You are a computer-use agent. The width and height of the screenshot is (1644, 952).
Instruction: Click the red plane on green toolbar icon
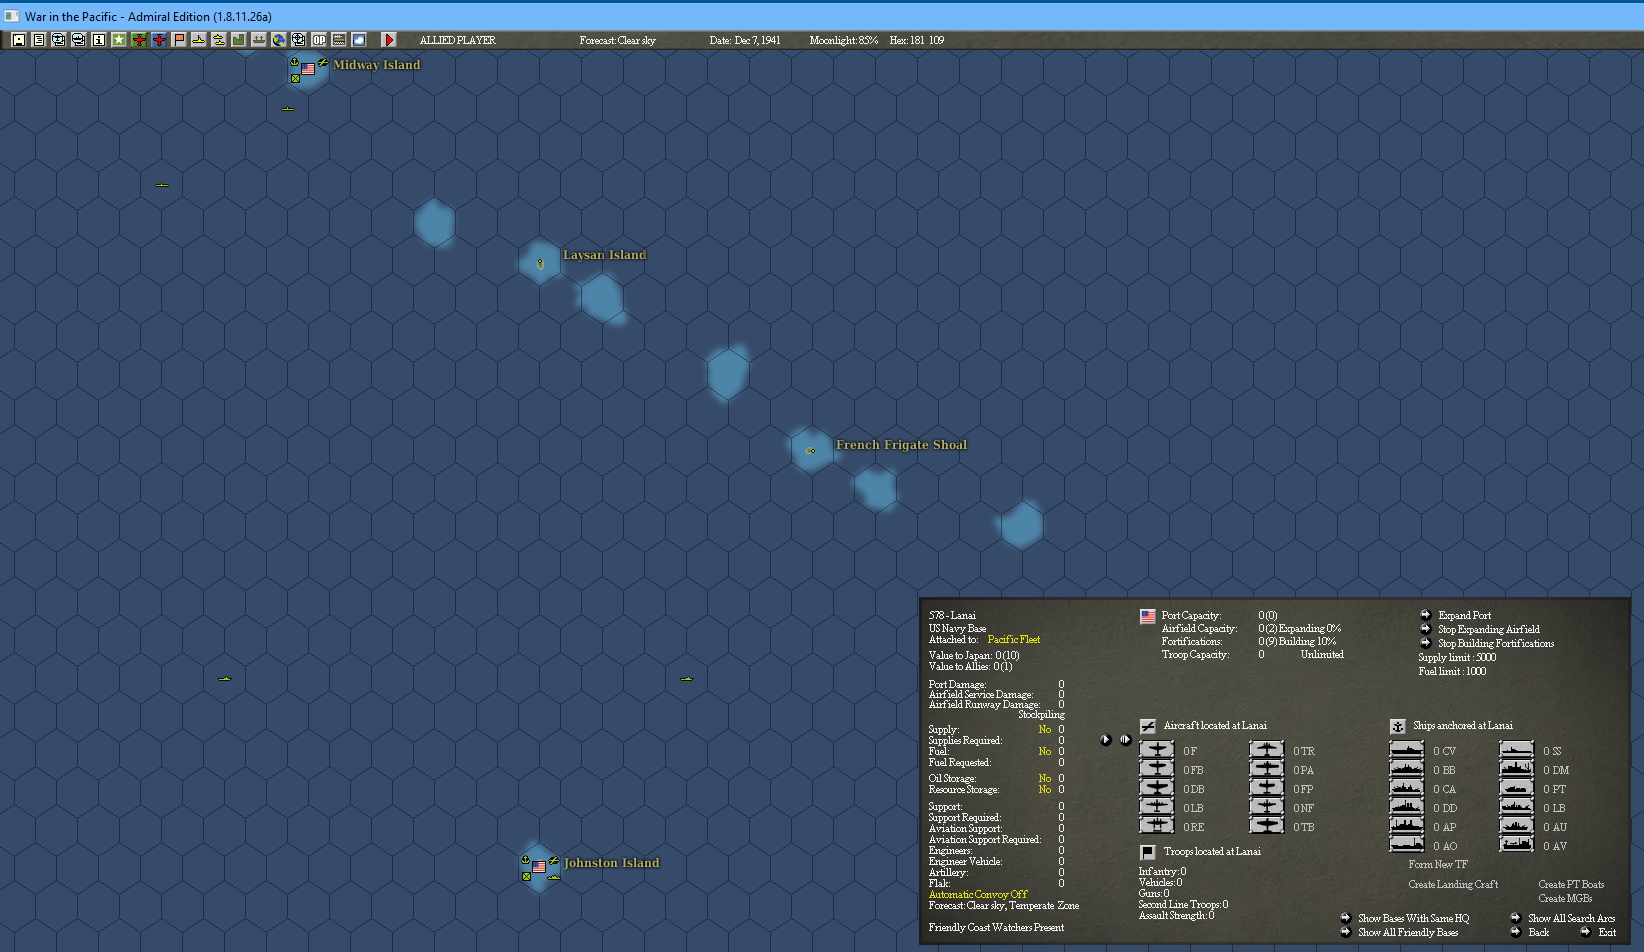point(139,40)
